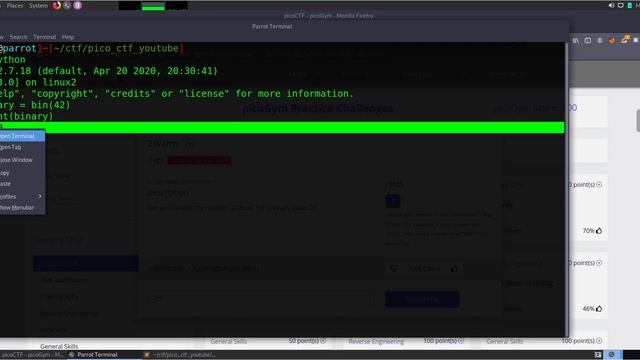Choose Copy from context menu

point(22,173)
